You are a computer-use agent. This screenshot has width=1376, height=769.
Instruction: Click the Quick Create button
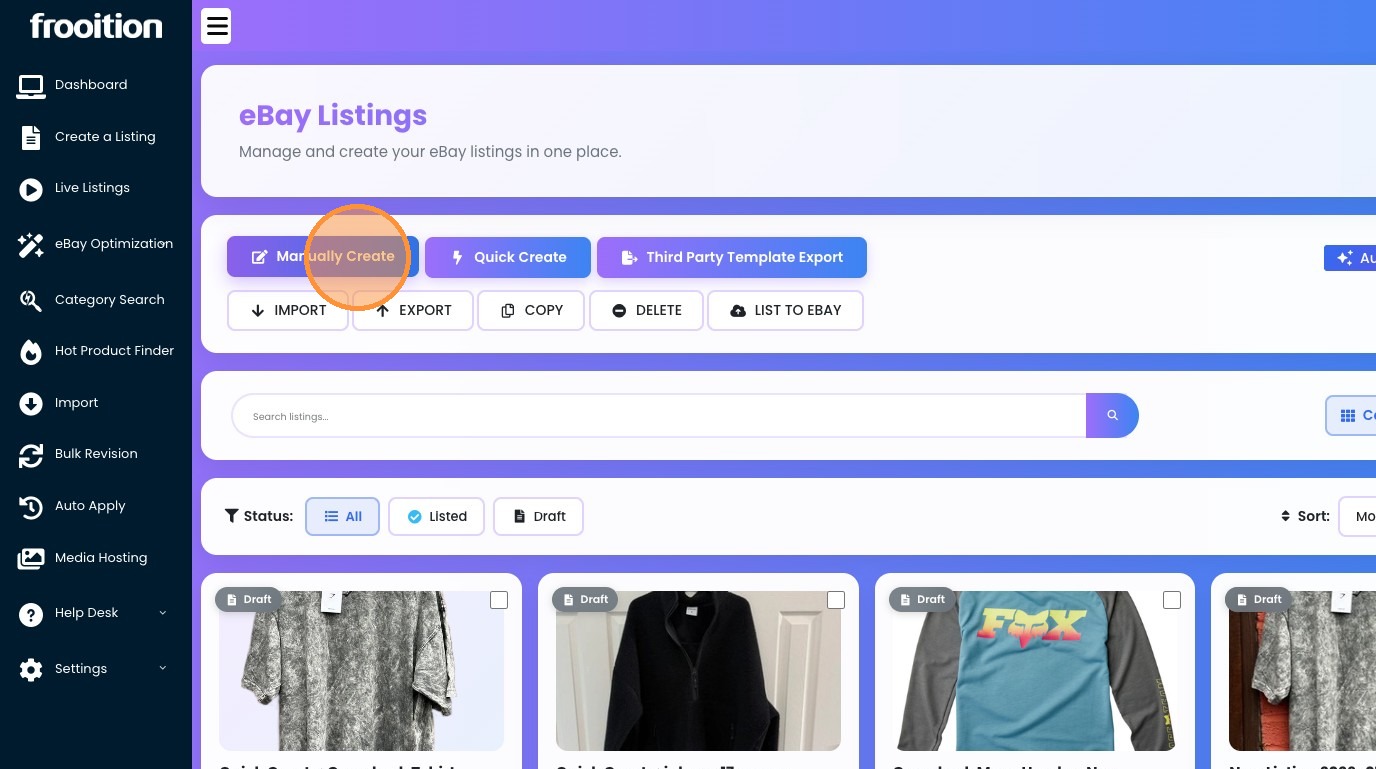pos(508,257)
